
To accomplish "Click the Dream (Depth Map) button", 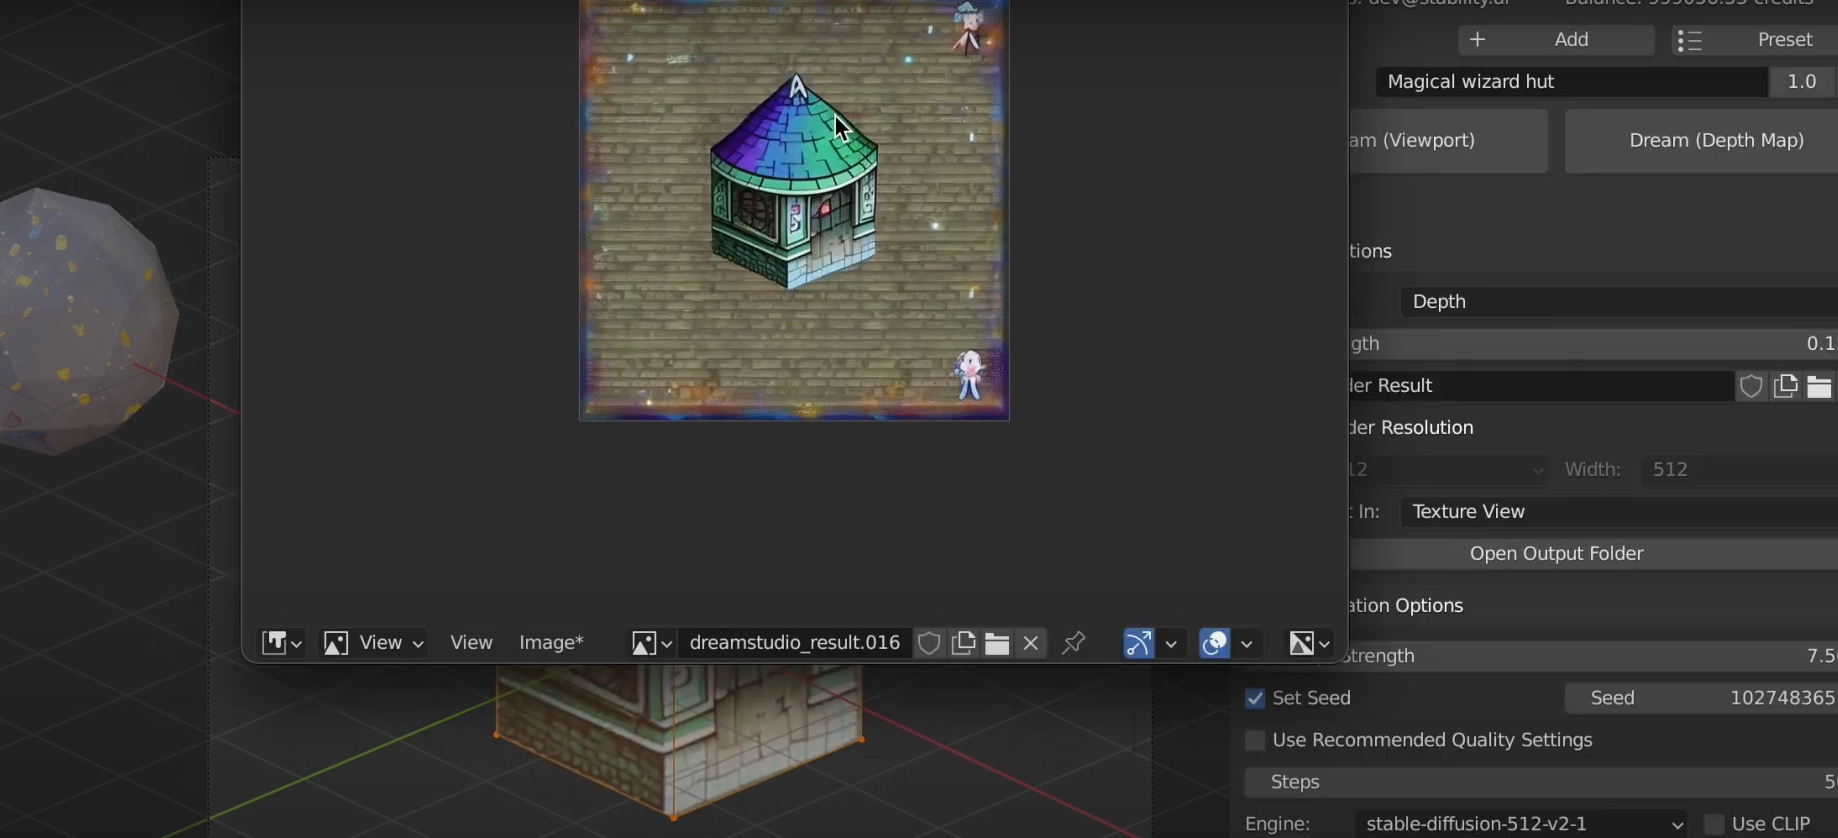I will 1715,141.
